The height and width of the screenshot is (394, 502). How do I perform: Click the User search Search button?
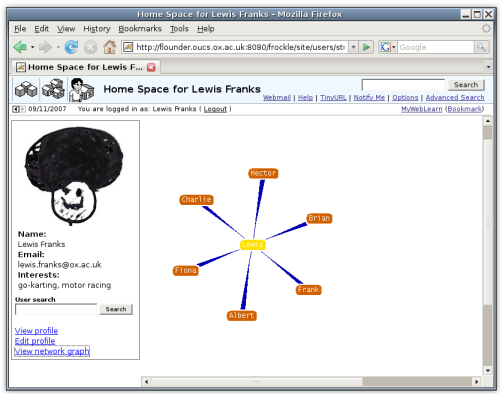[x=116, y=309]
